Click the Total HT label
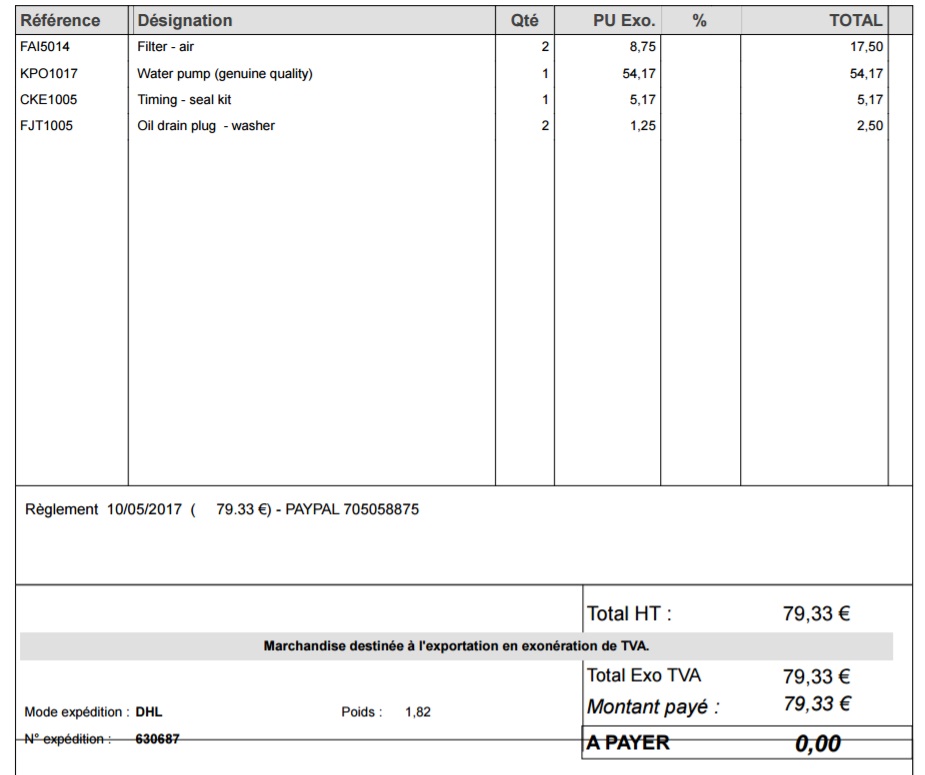 [x=629, y=614]
